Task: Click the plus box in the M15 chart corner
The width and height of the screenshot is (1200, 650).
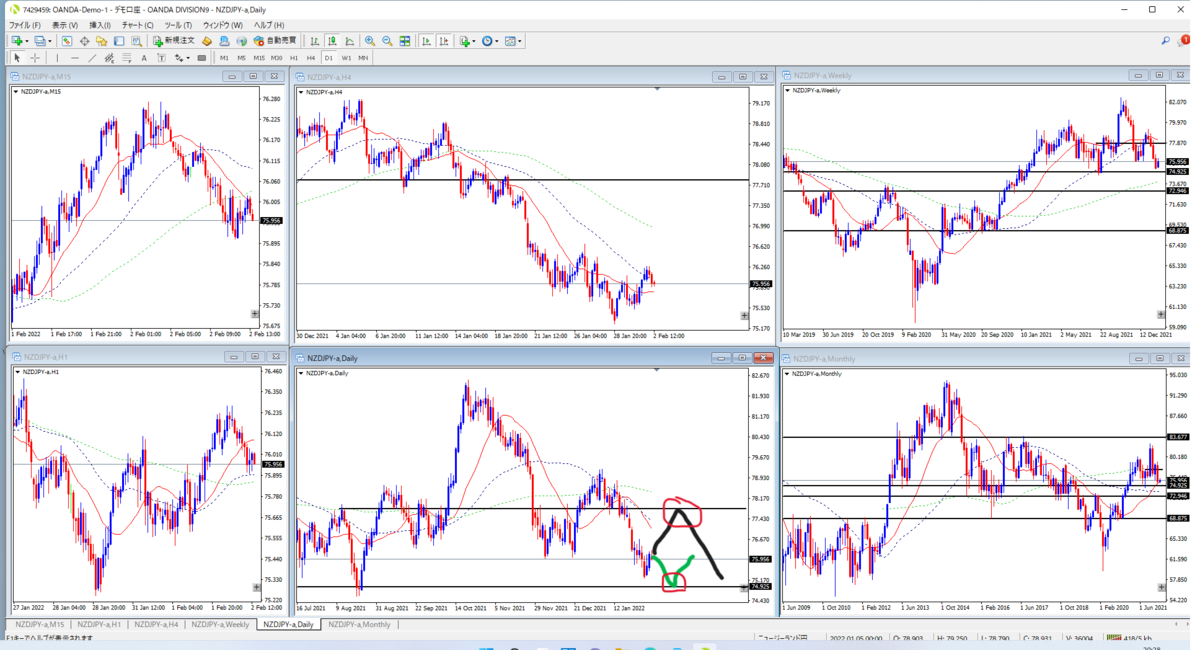Action: coord(255,314)
